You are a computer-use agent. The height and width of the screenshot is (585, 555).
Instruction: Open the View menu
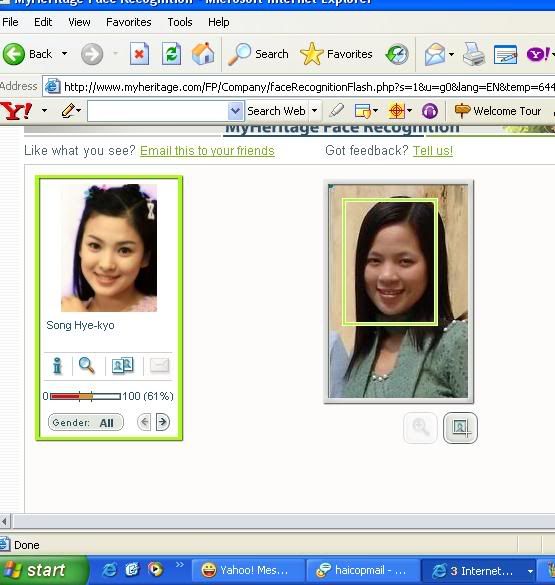tap(79, 22)
